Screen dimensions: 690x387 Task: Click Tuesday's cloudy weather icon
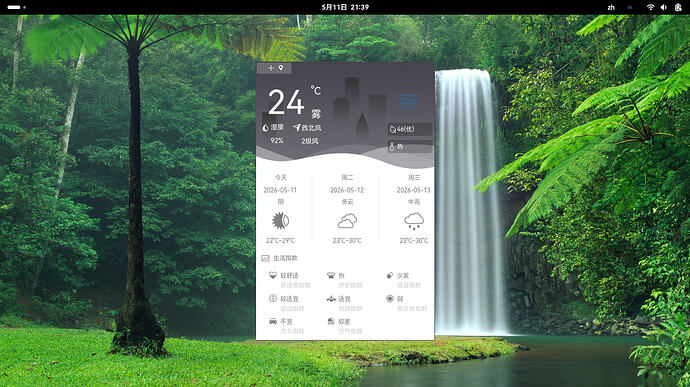347,221
